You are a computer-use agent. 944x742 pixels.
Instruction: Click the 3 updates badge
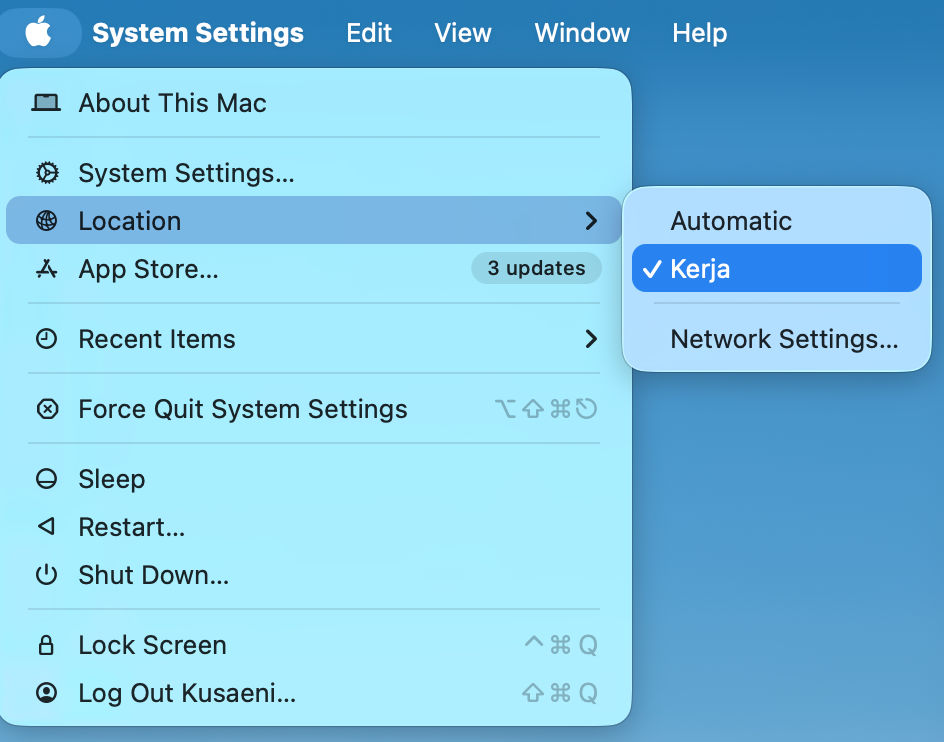pos(536,268)
